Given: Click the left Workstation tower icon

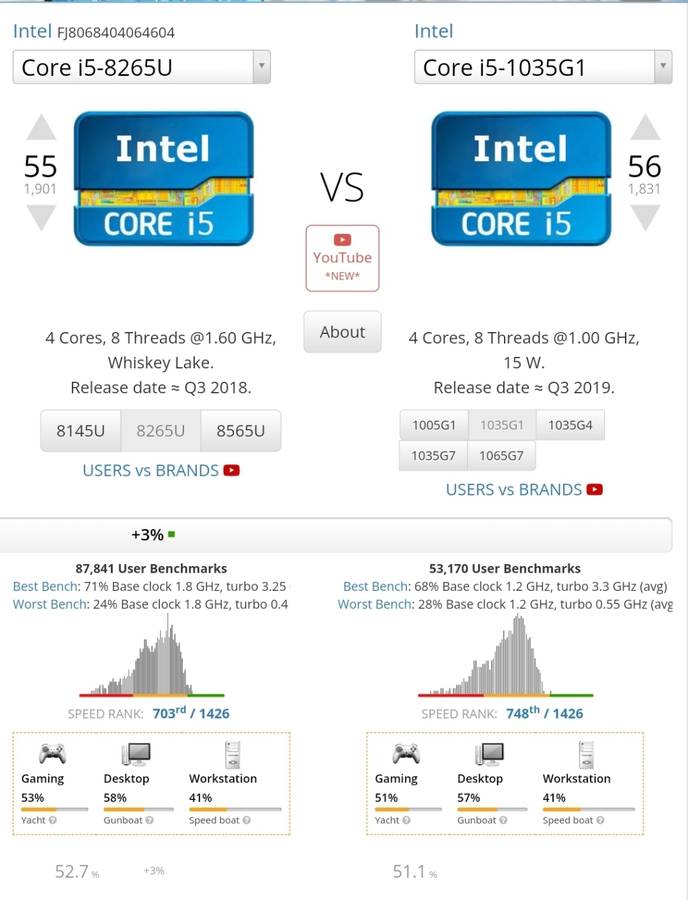Looking at the screenshot, I should (x=232, y=754).
